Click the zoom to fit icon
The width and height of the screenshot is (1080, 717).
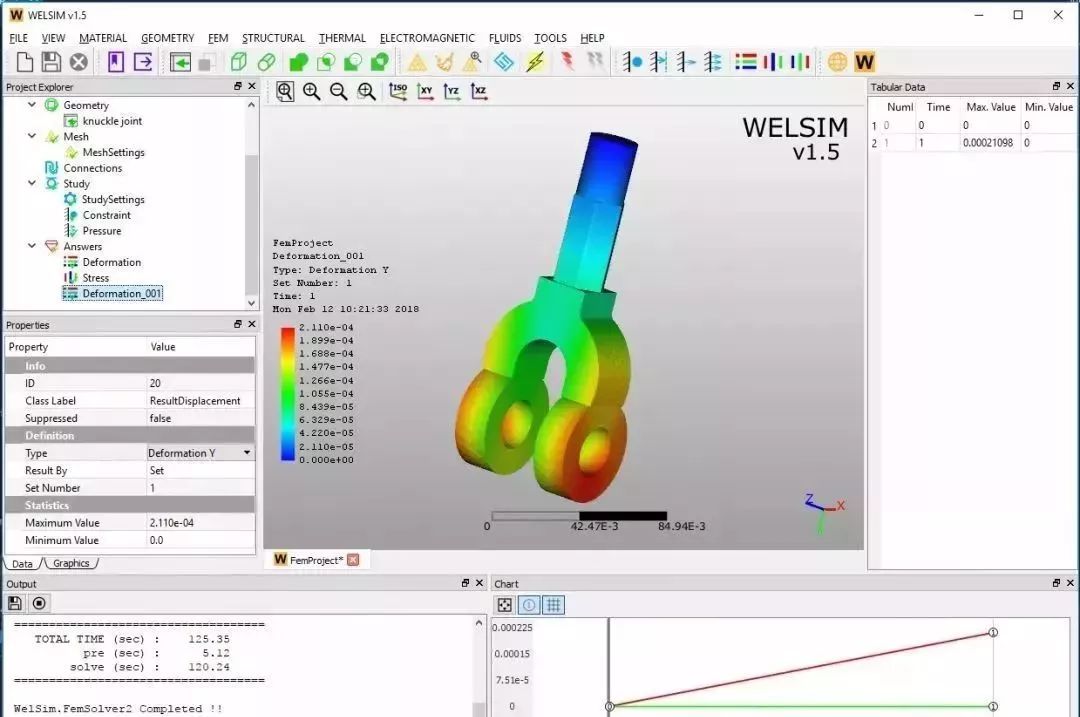tap(284, 91)
